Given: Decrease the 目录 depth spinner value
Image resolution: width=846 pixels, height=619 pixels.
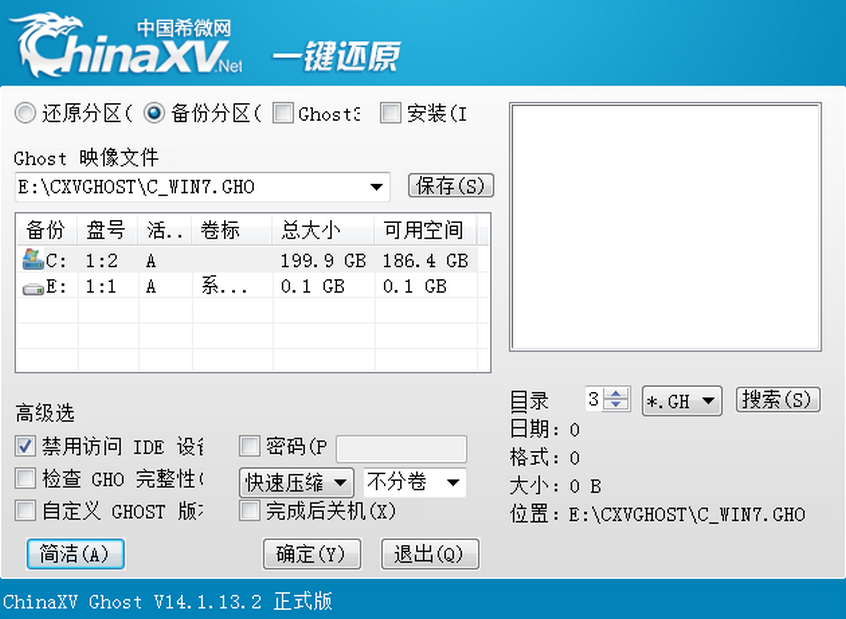Looking at the screenshot, I should (x=616, y=405).
